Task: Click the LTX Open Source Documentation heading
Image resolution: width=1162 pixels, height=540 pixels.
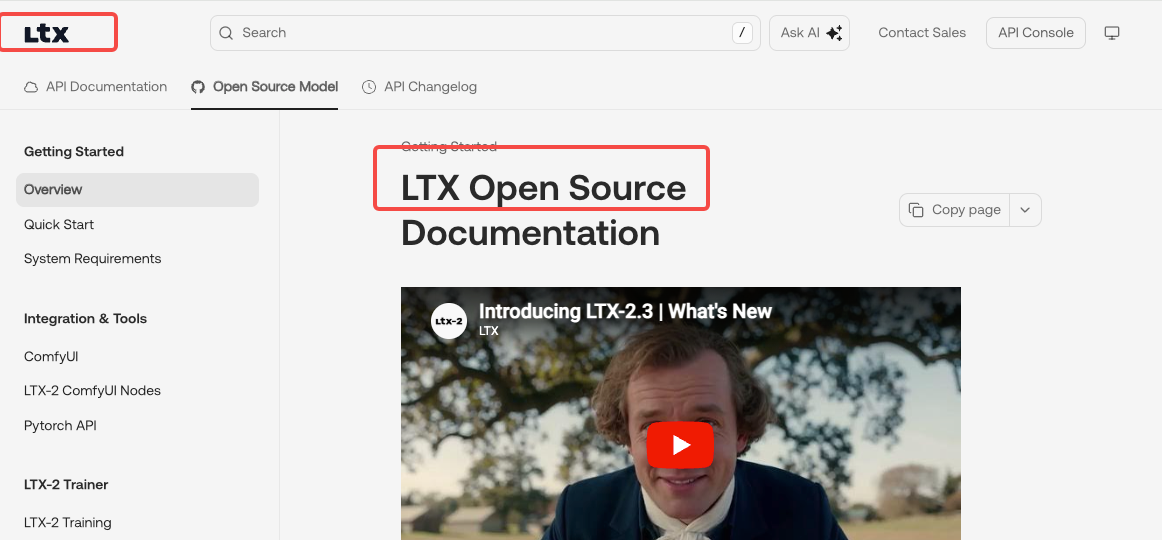Action: (543, 211)
